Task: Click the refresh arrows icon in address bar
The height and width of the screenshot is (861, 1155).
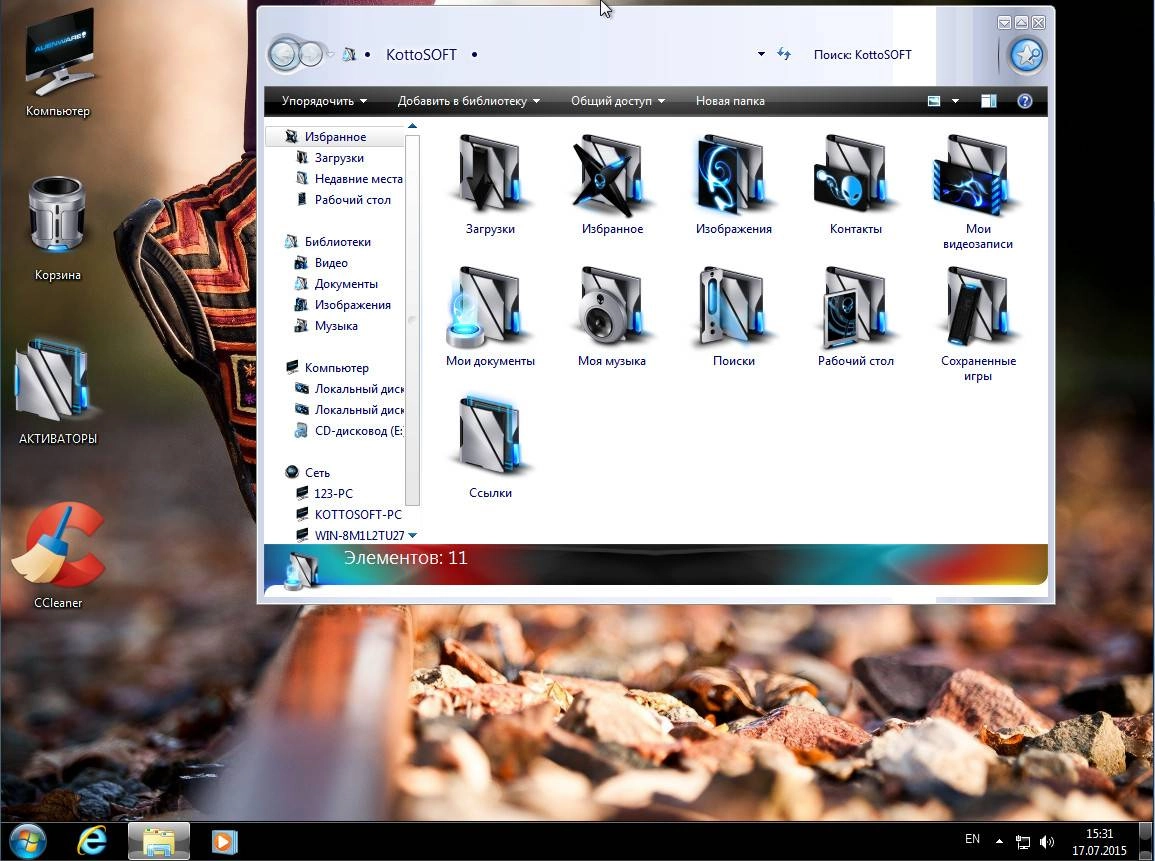Action: pos(784,54)
